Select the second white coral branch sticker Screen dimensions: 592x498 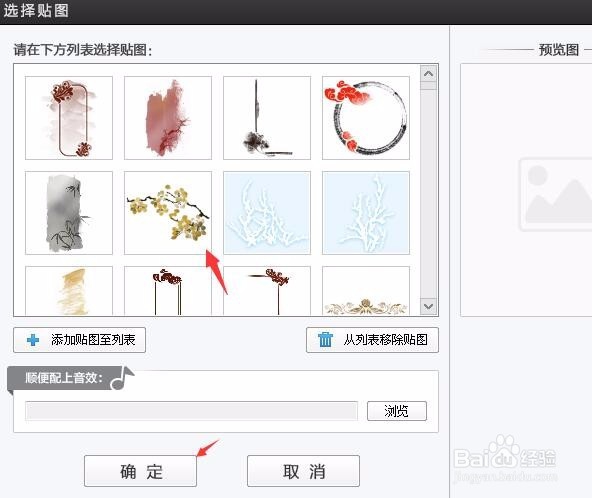365,213
